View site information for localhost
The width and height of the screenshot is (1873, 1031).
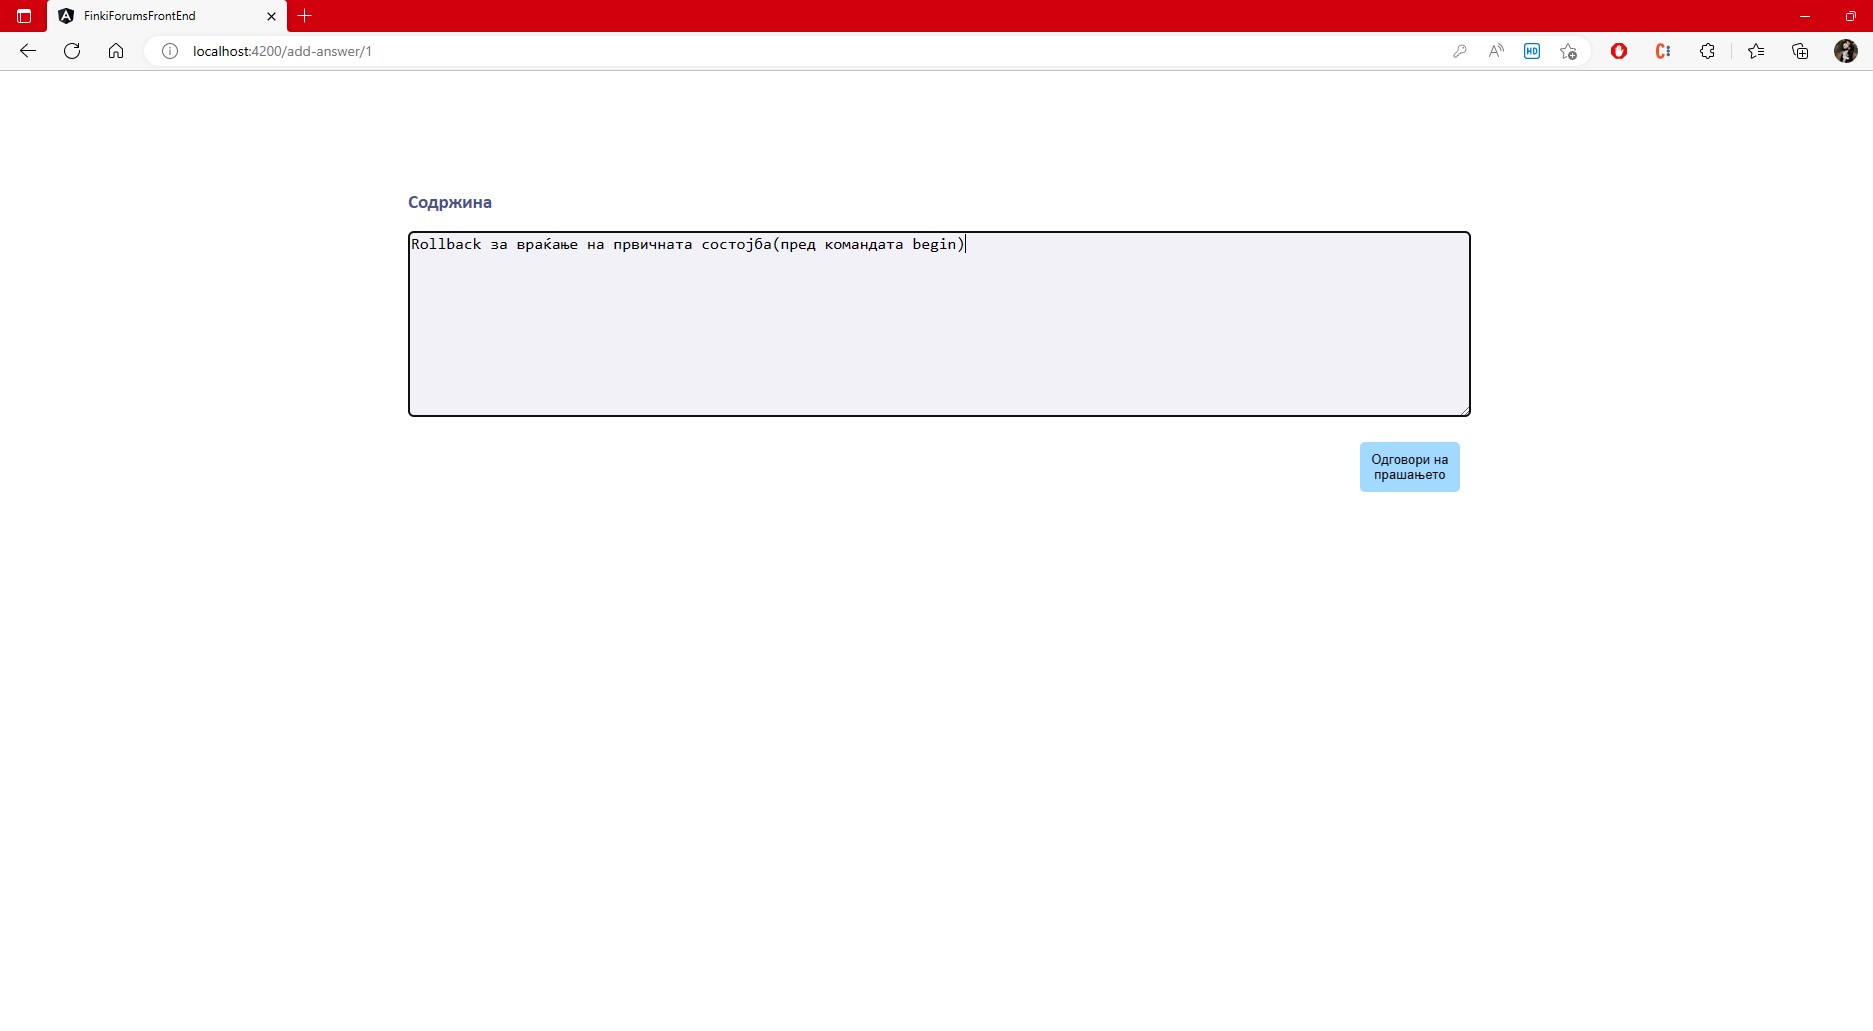170,51
